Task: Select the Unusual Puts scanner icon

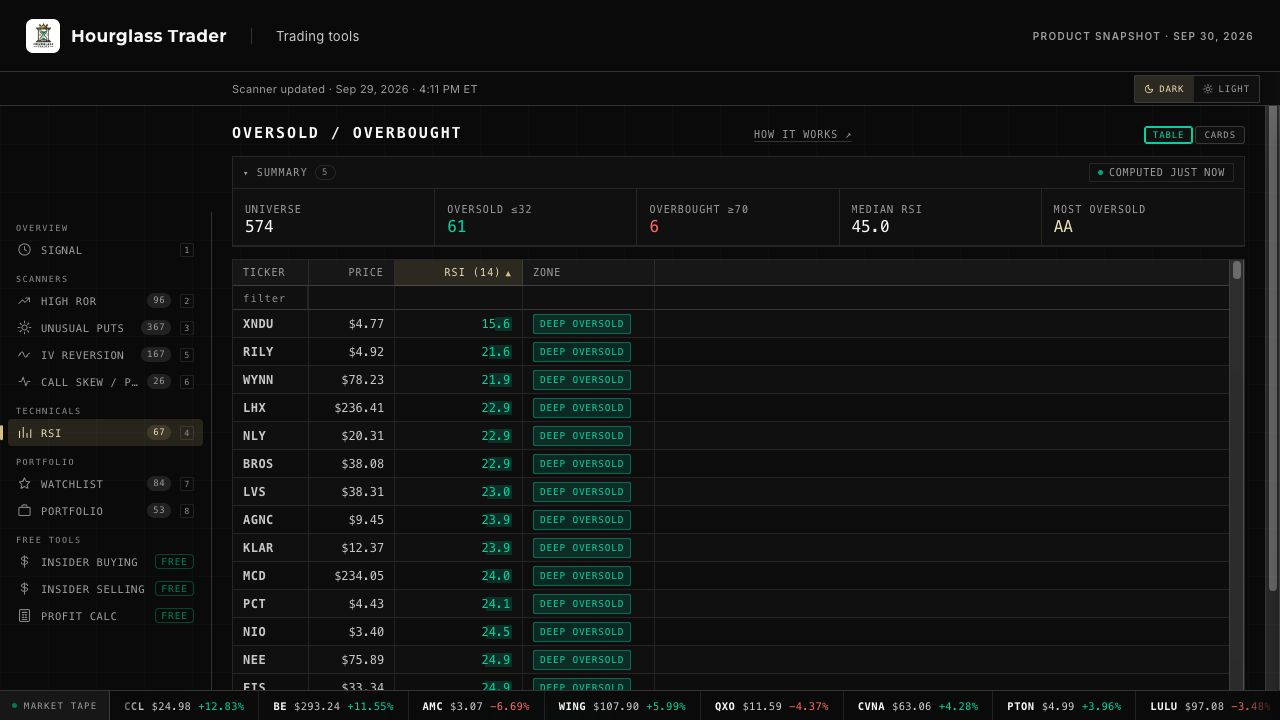Action: point(24,328)
